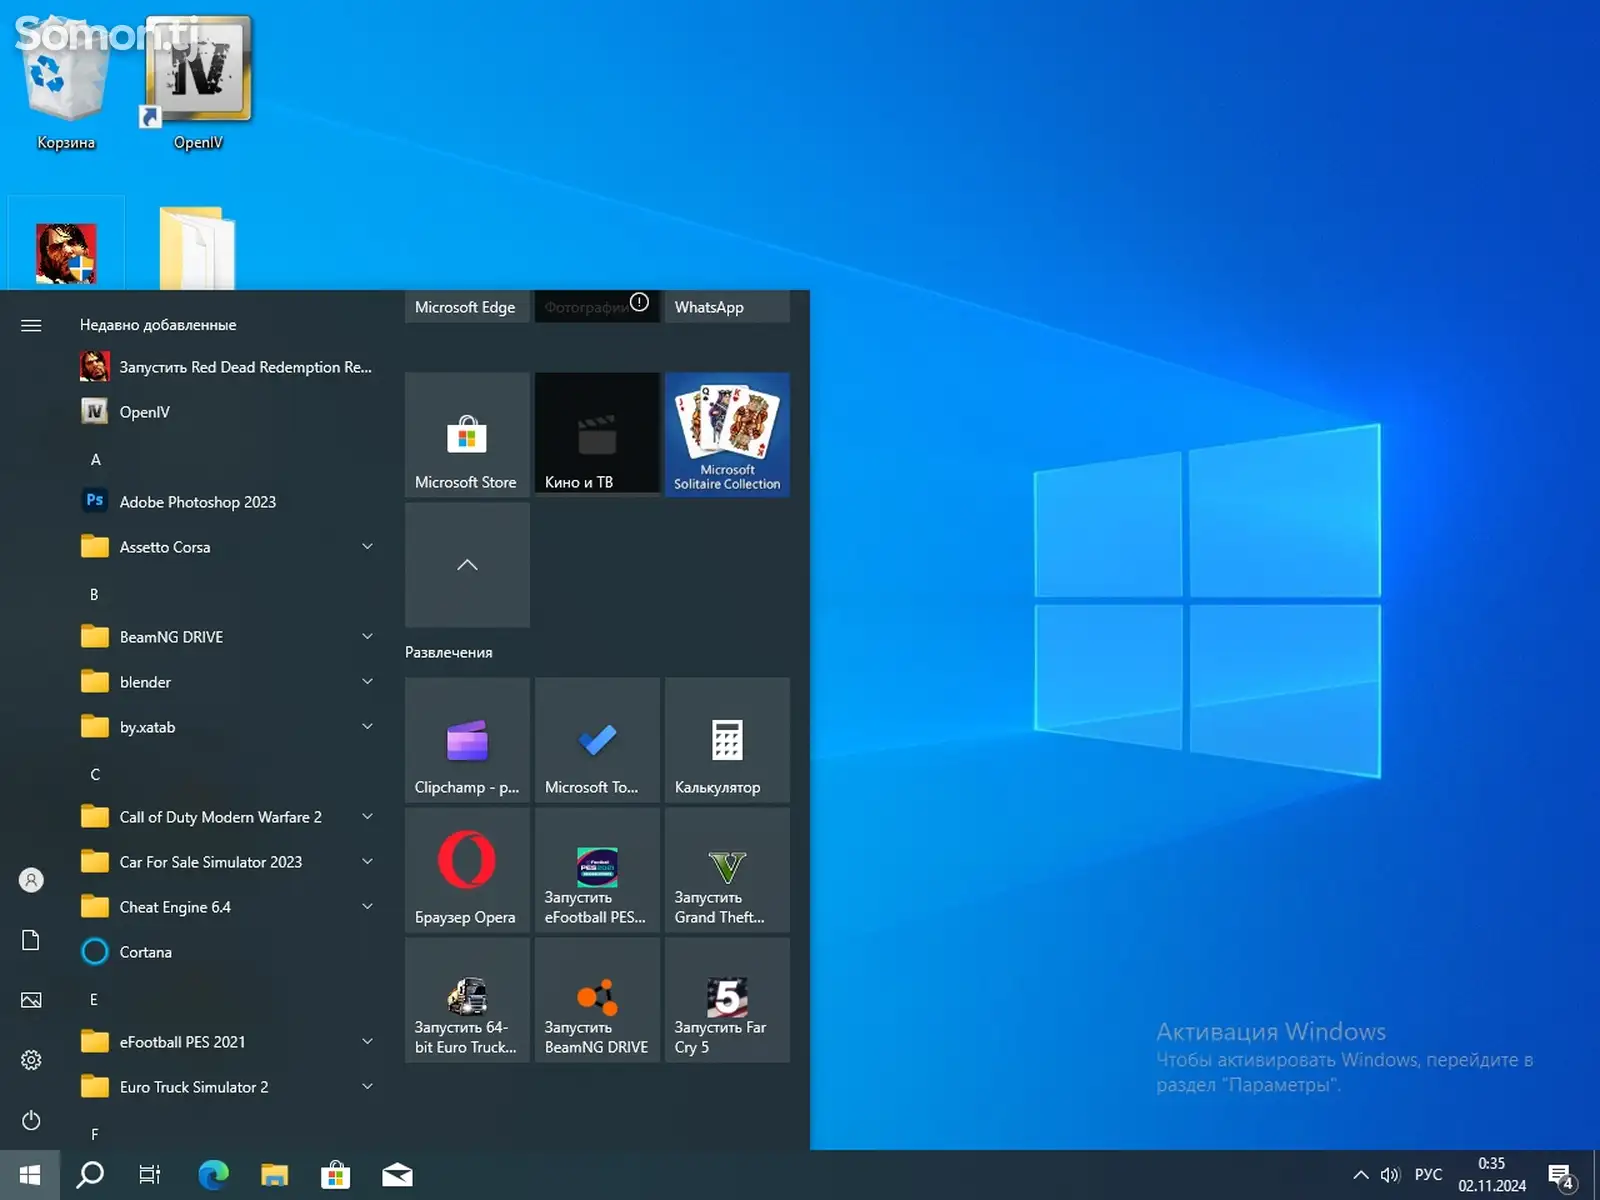This screenshot has height=1200, width=1600.
Task: Click the Недавно добавленные header
Action: pyautogui.click(x=158, y=325)
